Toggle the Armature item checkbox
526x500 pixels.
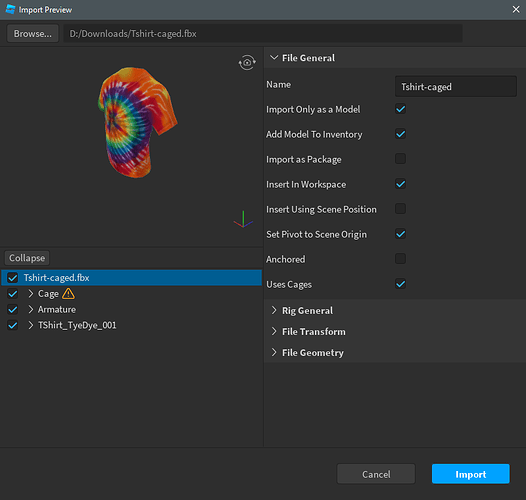coord(13,309)
